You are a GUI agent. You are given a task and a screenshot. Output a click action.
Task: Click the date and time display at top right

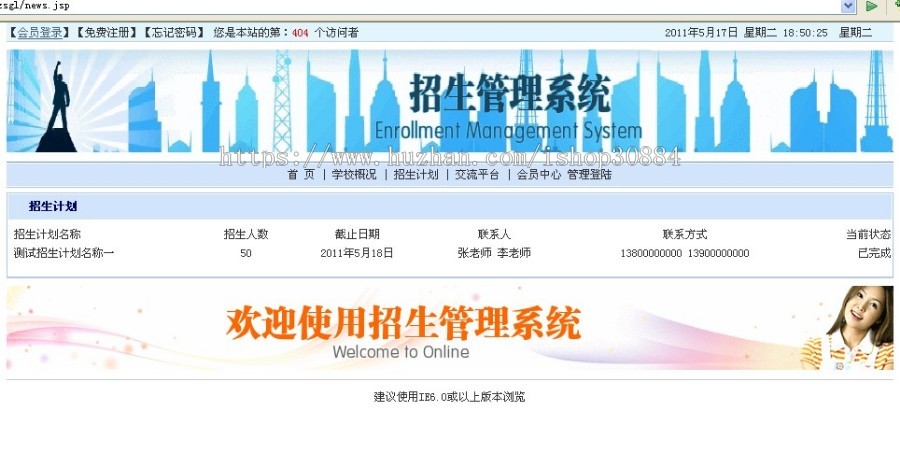pyautogui.click(x=768, y=33)
